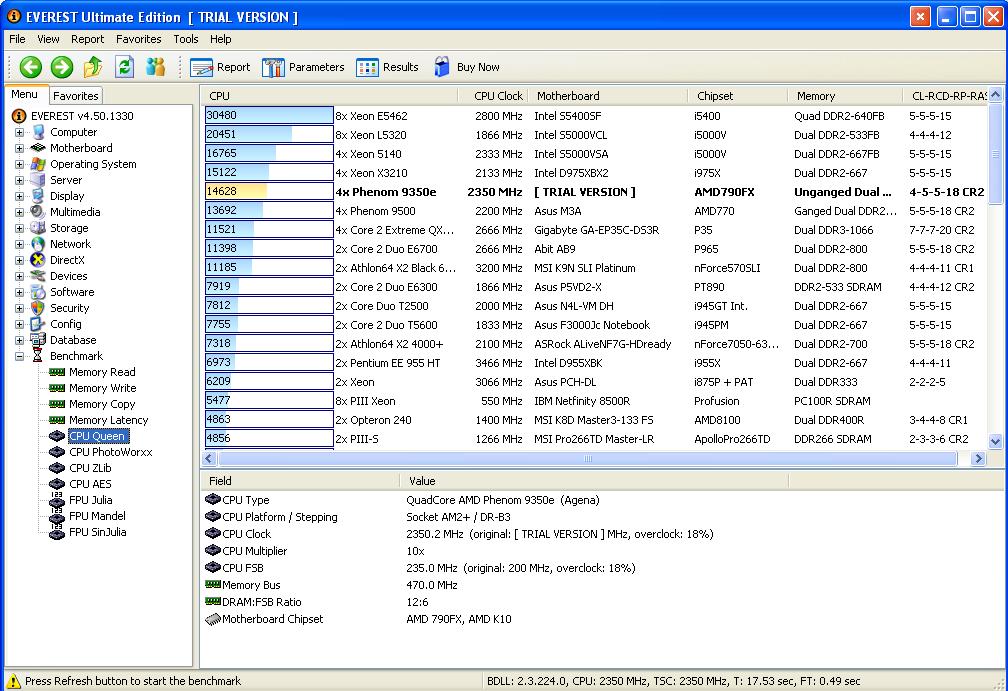
Task: Expand the Motherboard tree node
Action: pyautogui.click(x=19, y=148)
